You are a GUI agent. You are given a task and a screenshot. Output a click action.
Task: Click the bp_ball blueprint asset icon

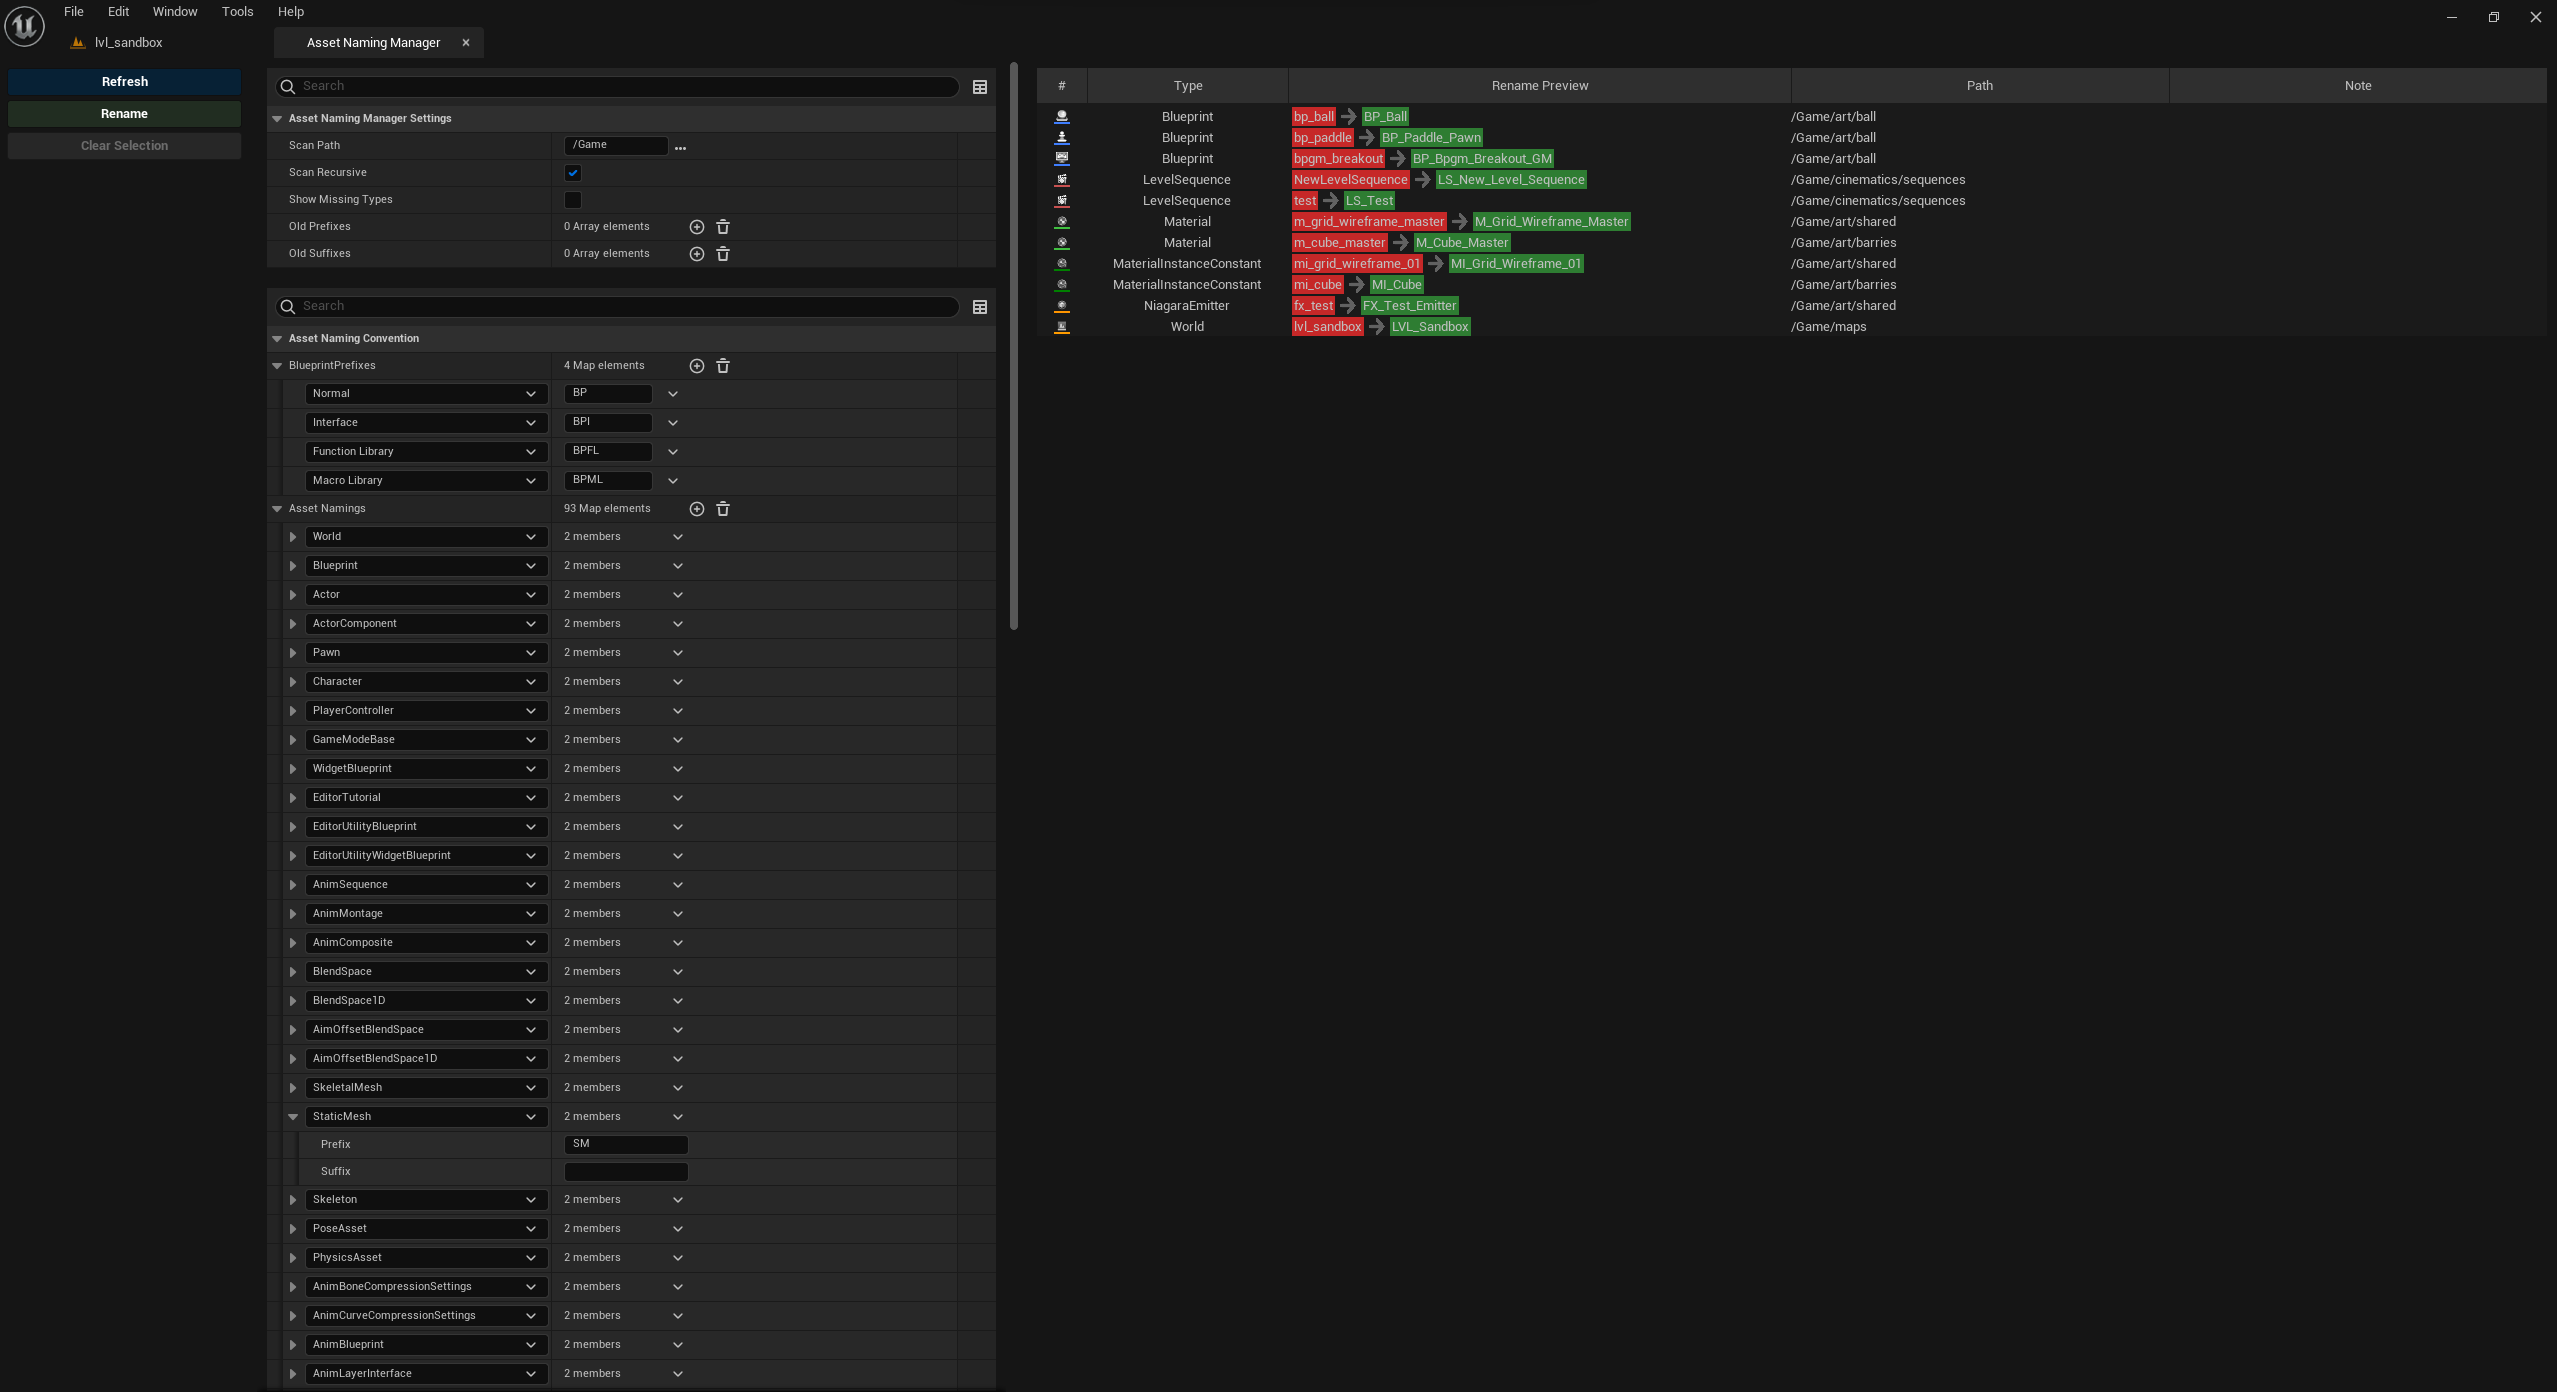coord(1062,117)
